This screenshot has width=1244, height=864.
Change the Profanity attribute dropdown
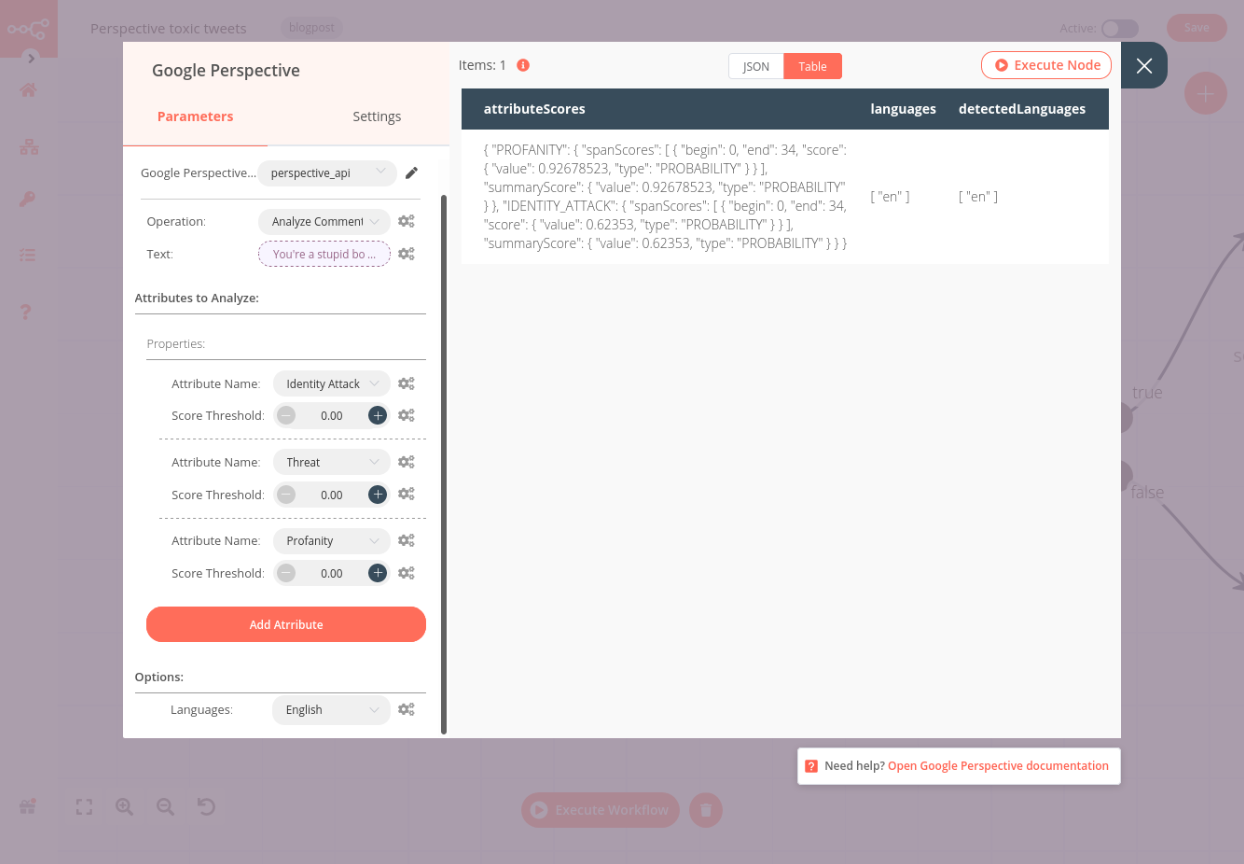pyautogui.click(x=332, y=541)
